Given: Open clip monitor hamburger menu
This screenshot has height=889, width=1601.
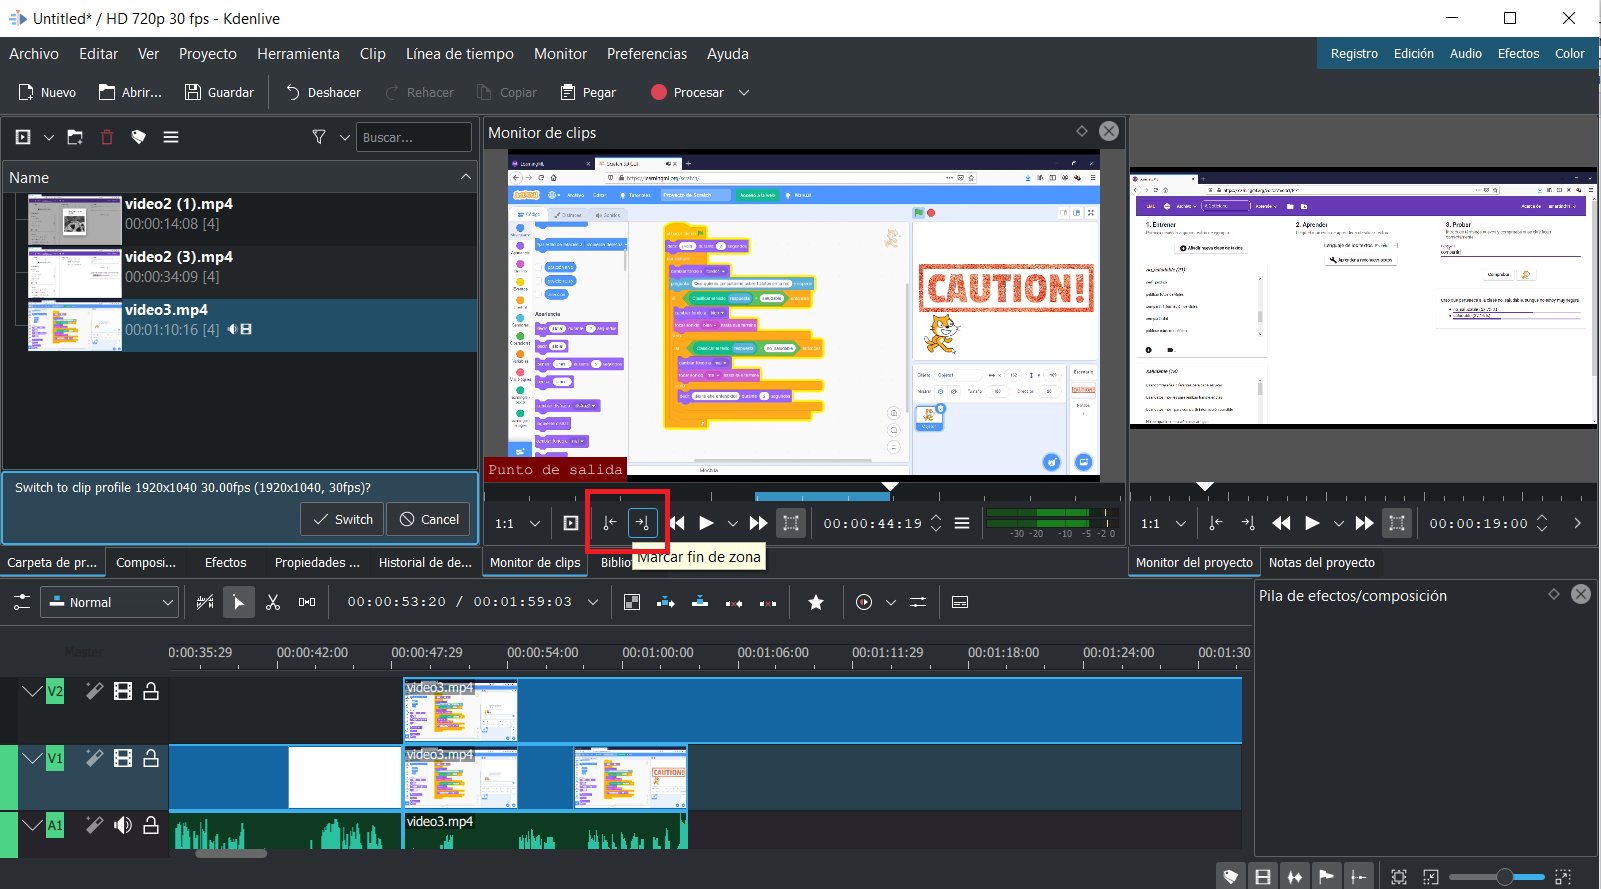Looking at the screenshot, I should (x=962, y=523).
